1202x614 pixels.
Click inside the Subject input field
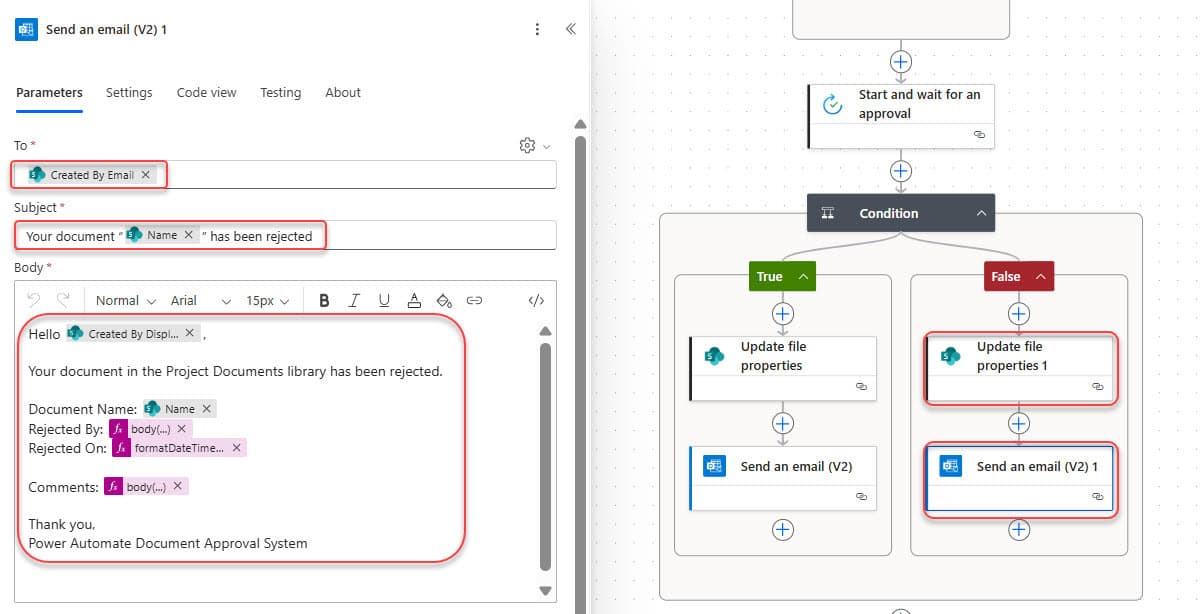tap(420, 235)
